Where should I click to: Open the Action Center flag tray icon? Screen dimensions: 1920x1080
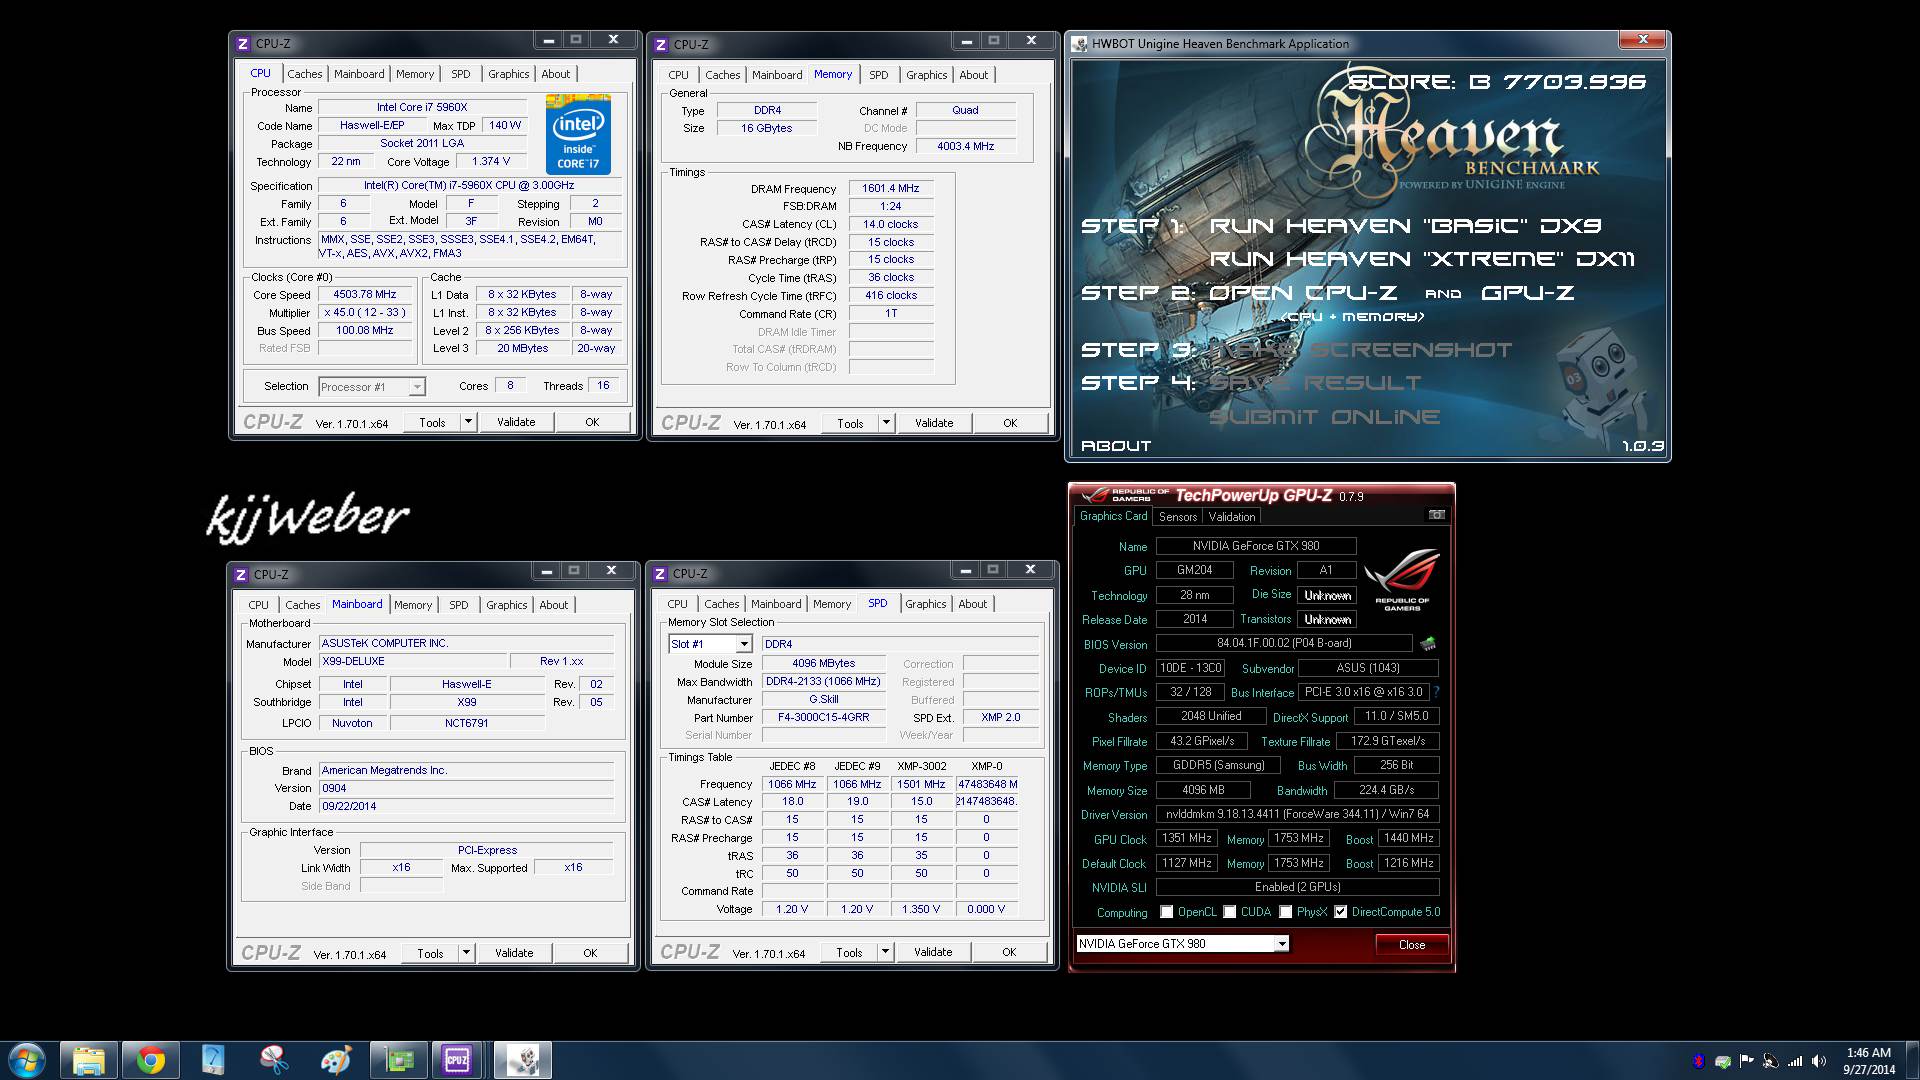tap(1746, 1061)
